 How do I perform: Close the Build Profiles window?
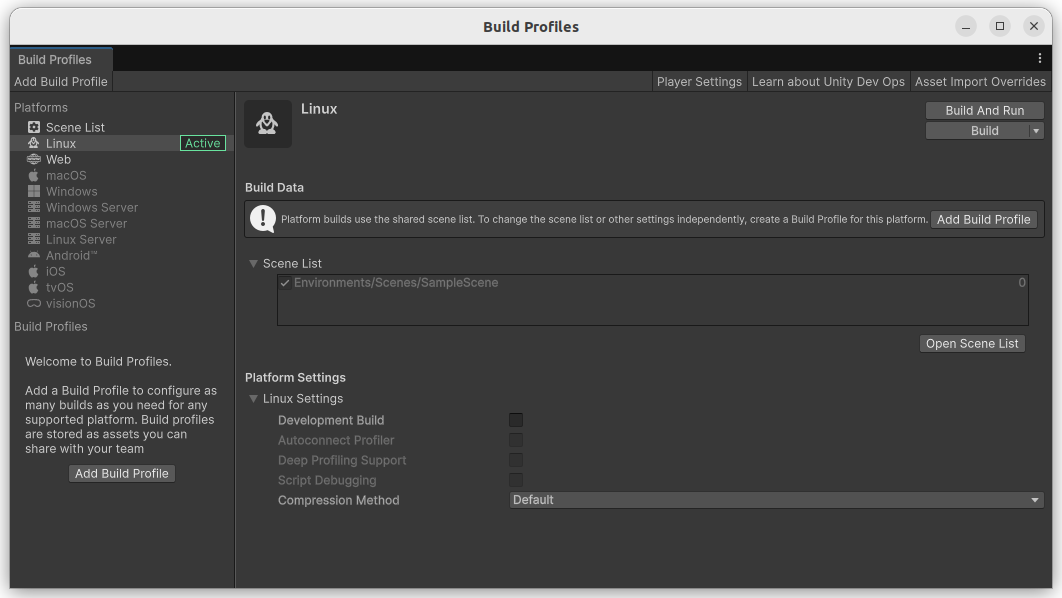(1034, 26)
